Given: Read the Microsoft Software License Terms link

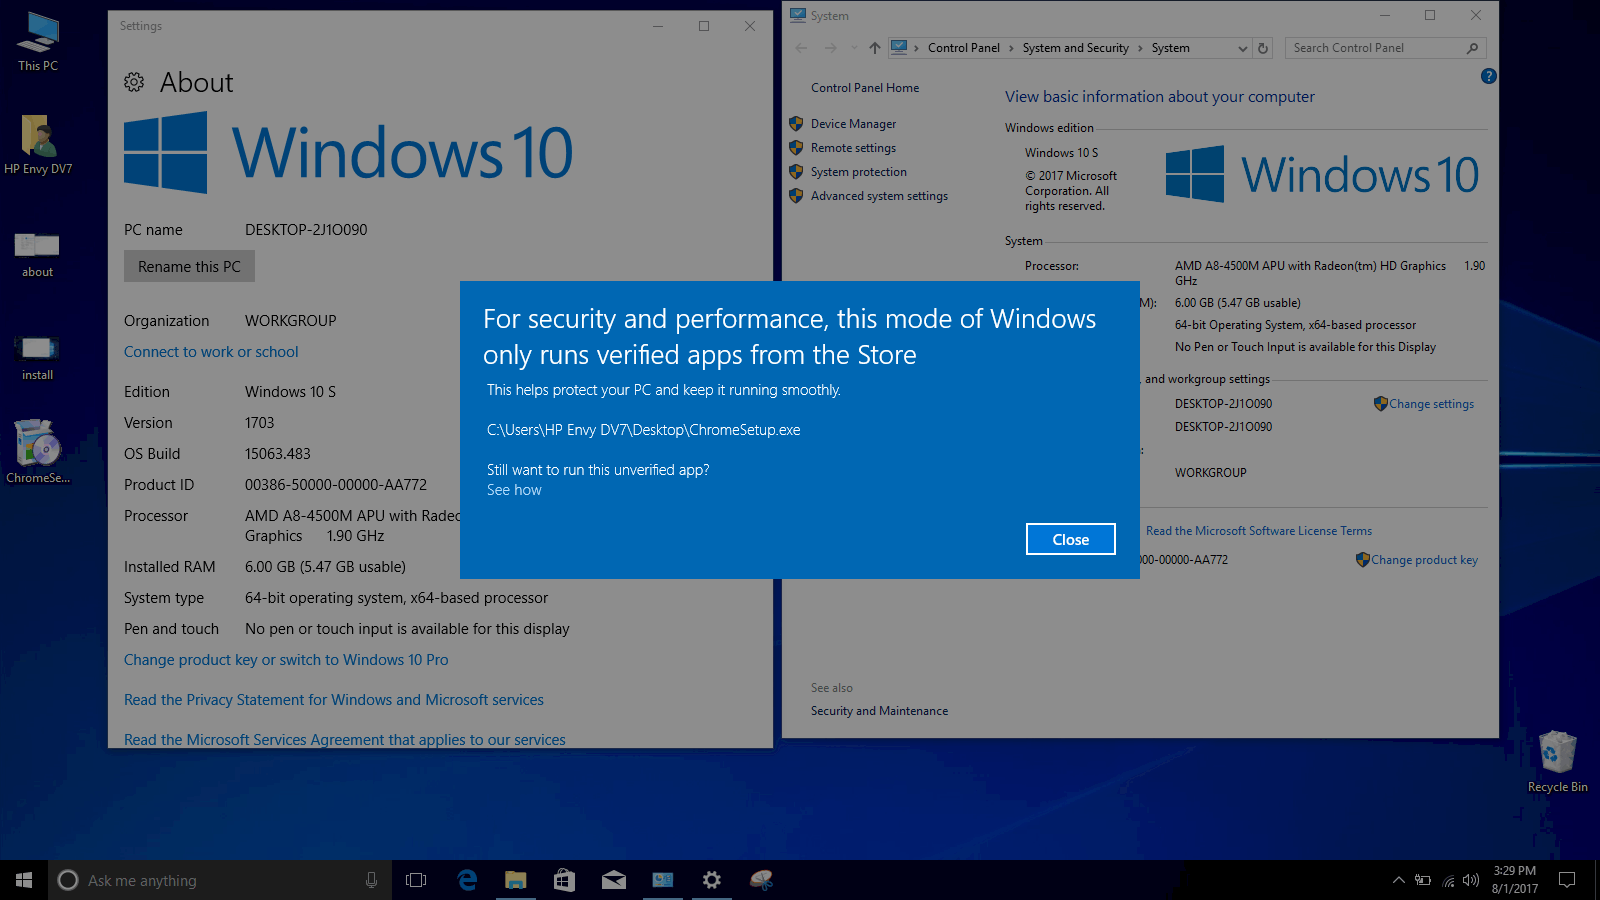Looking at the screenshot, I should pos(1259,531).
